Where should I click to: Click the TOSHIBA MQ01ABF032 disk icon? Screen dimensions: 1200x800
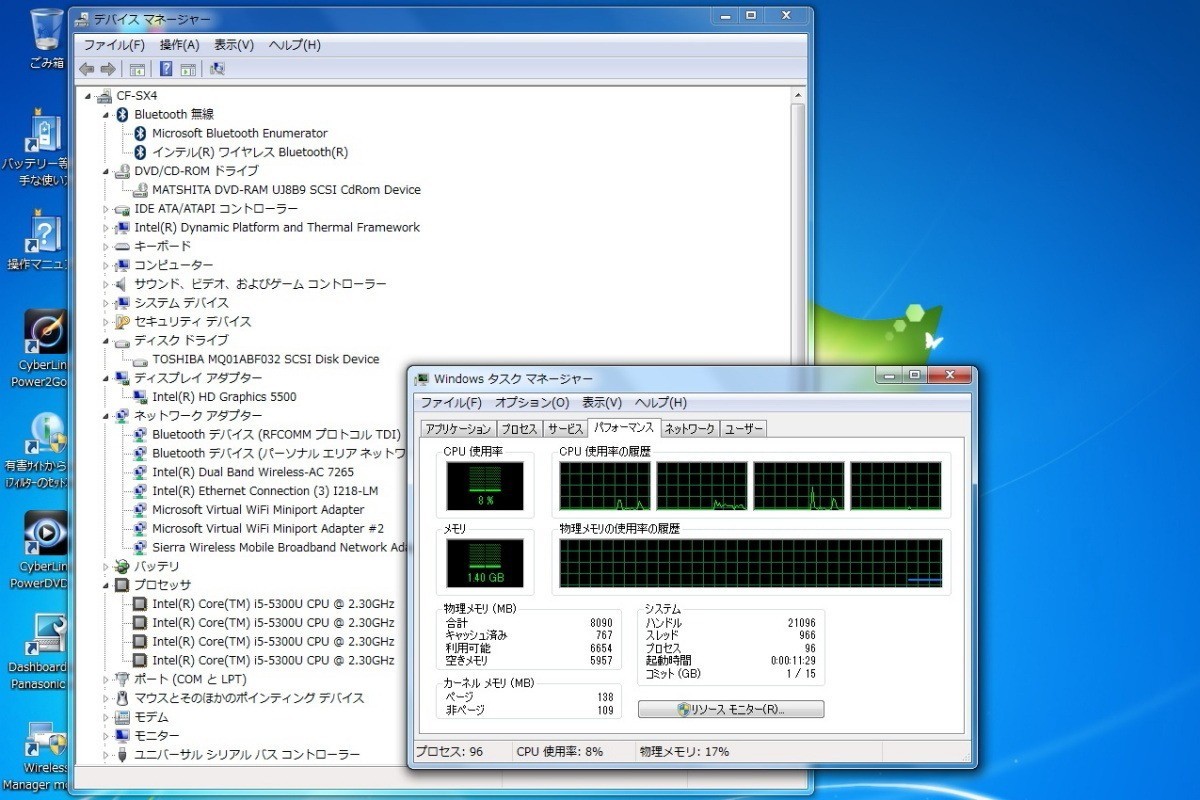coord(141,359)
